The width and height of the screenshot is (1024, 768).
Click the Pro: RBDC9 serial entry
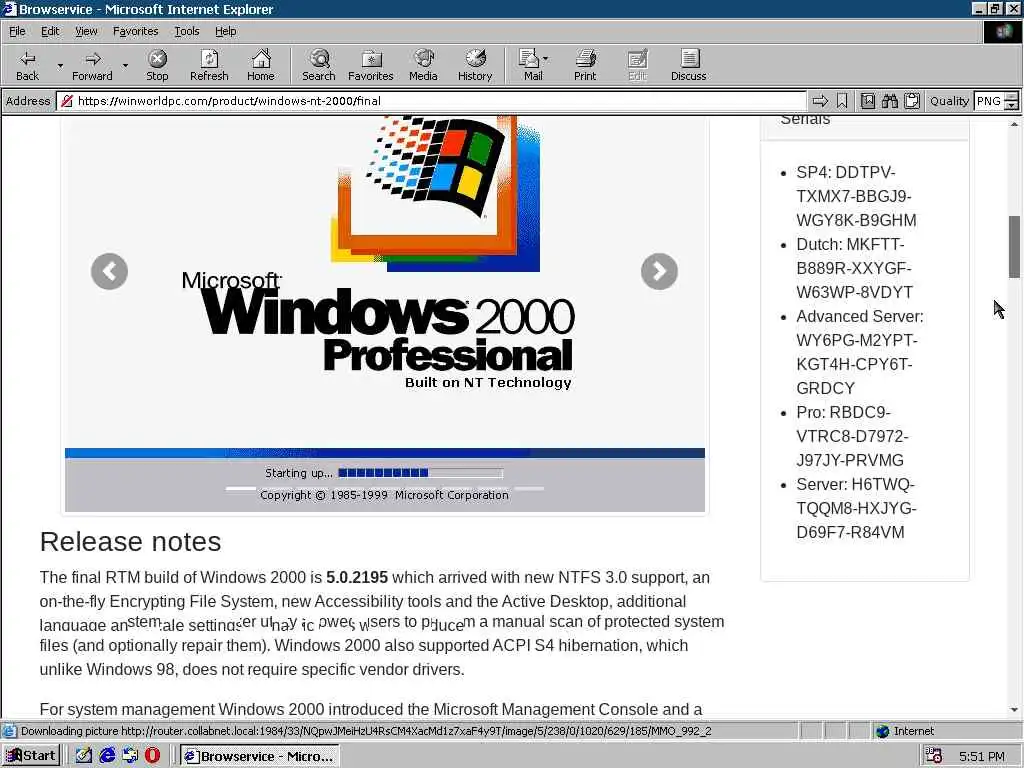(852, 436)
